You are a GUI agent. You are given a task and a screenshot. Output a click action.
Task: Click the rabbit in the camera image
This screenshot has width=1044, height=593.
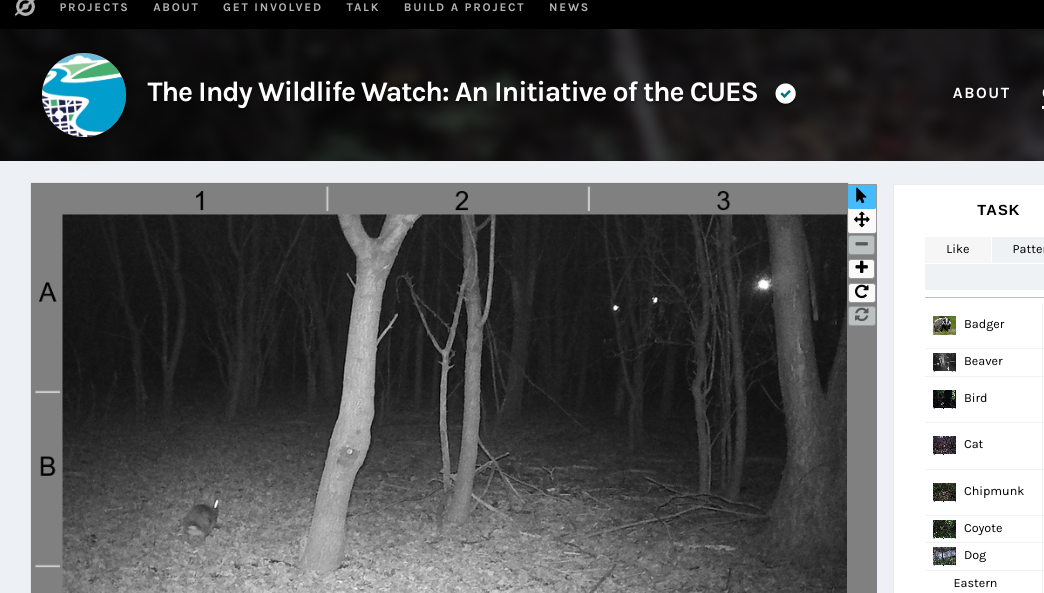point(202,517)
